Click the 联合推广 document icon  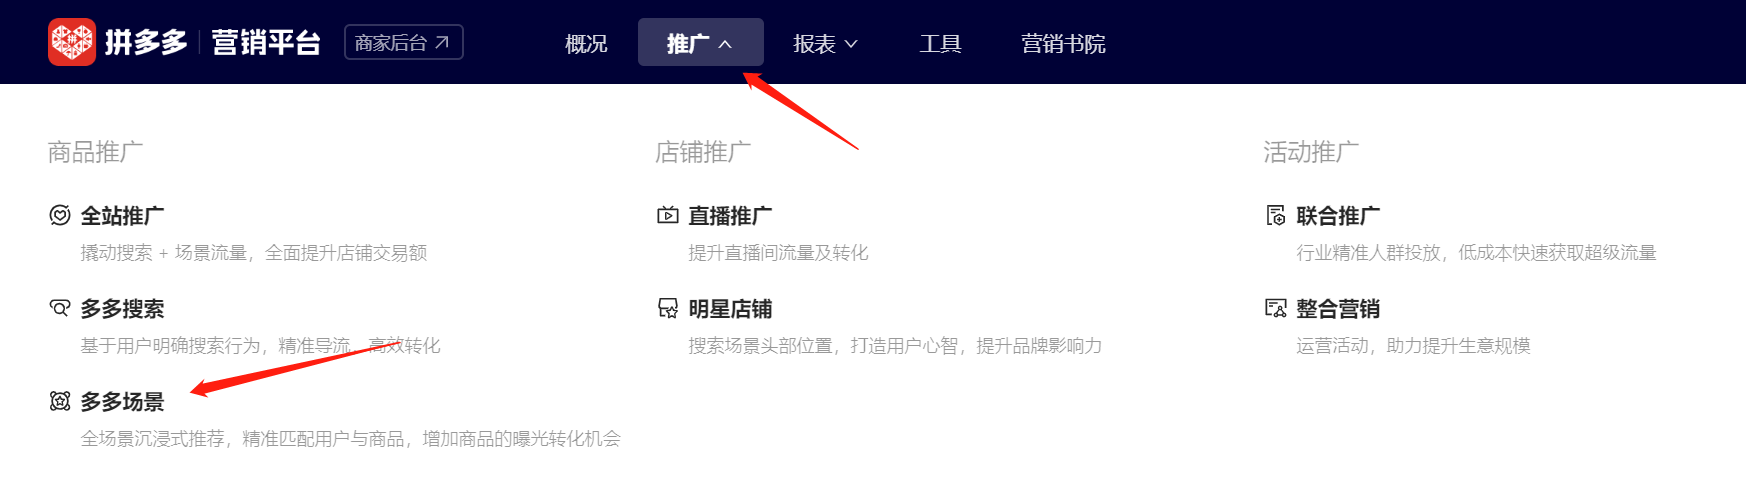[x=1276, y=215]
